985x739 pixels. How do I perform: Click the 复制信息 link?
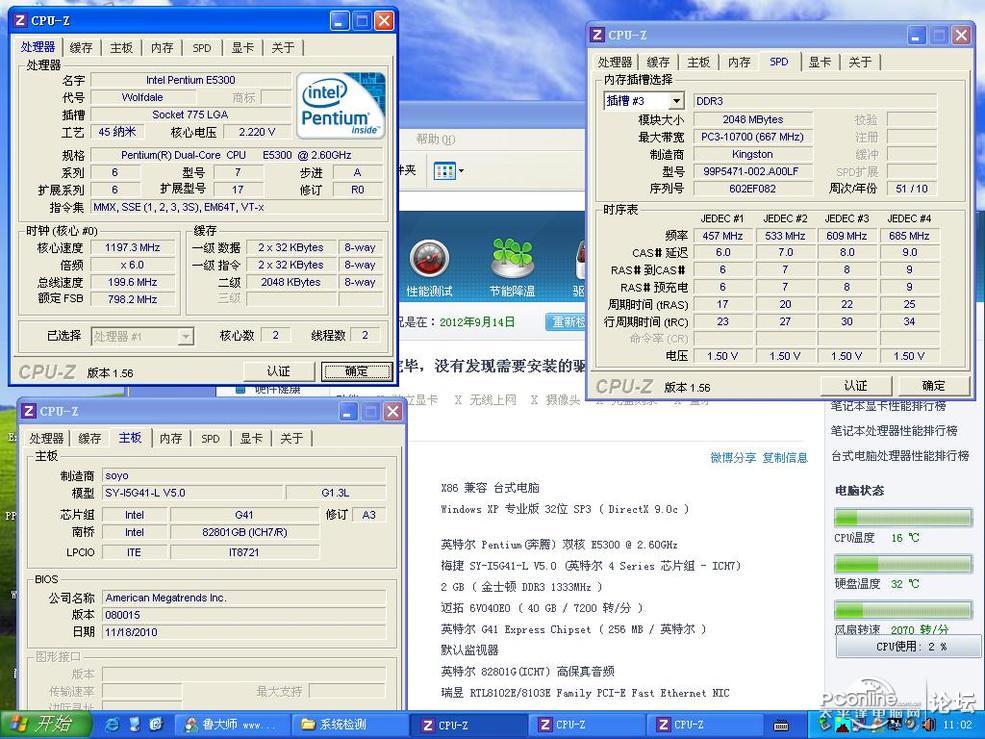coord(785,458)
